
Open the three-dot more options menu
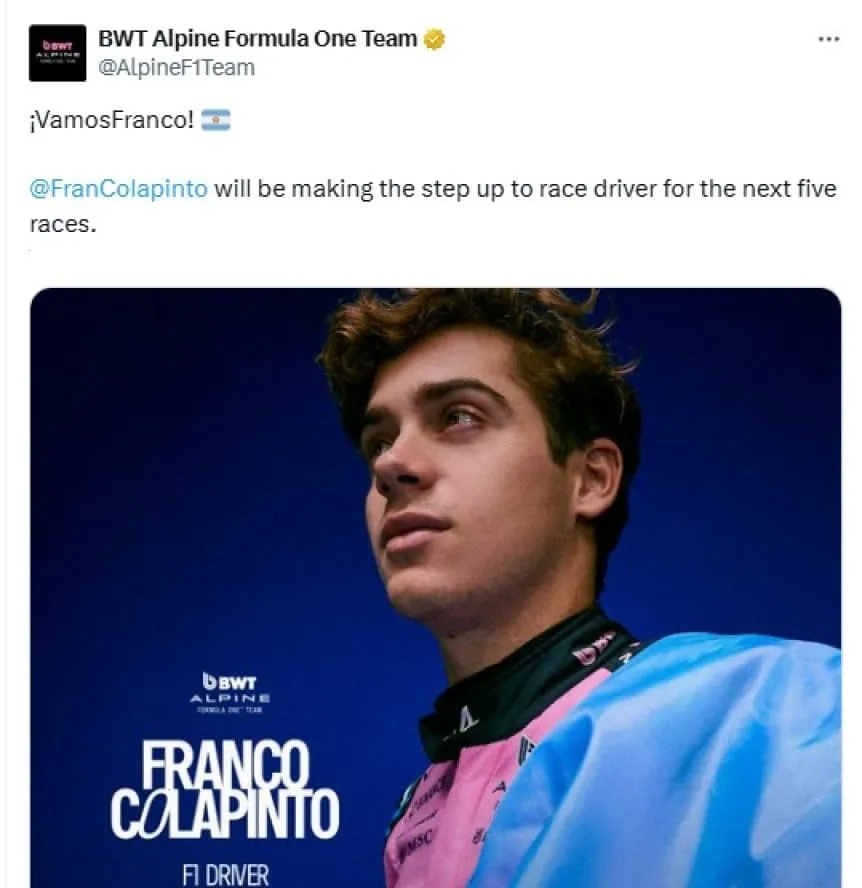click(829, 39)
